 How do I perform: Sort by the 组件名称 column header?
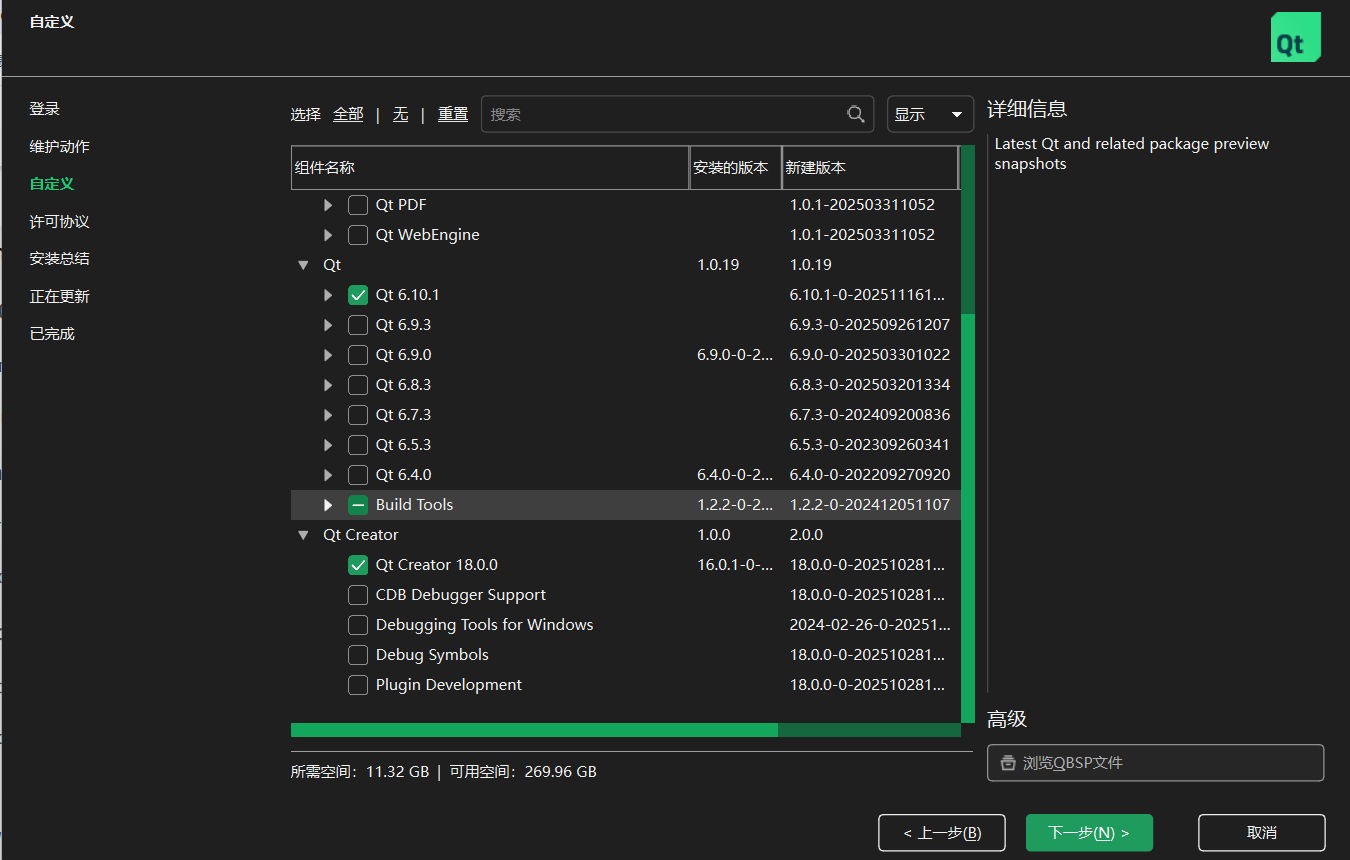click(490, 168)
